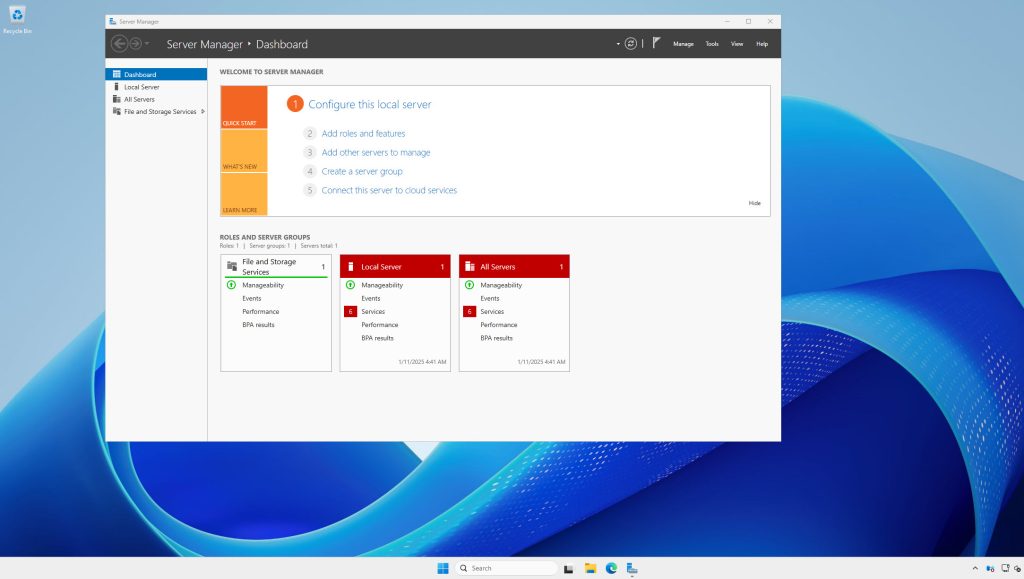Open the Manage menu
1024x579 pixels.
pos(683,44)
